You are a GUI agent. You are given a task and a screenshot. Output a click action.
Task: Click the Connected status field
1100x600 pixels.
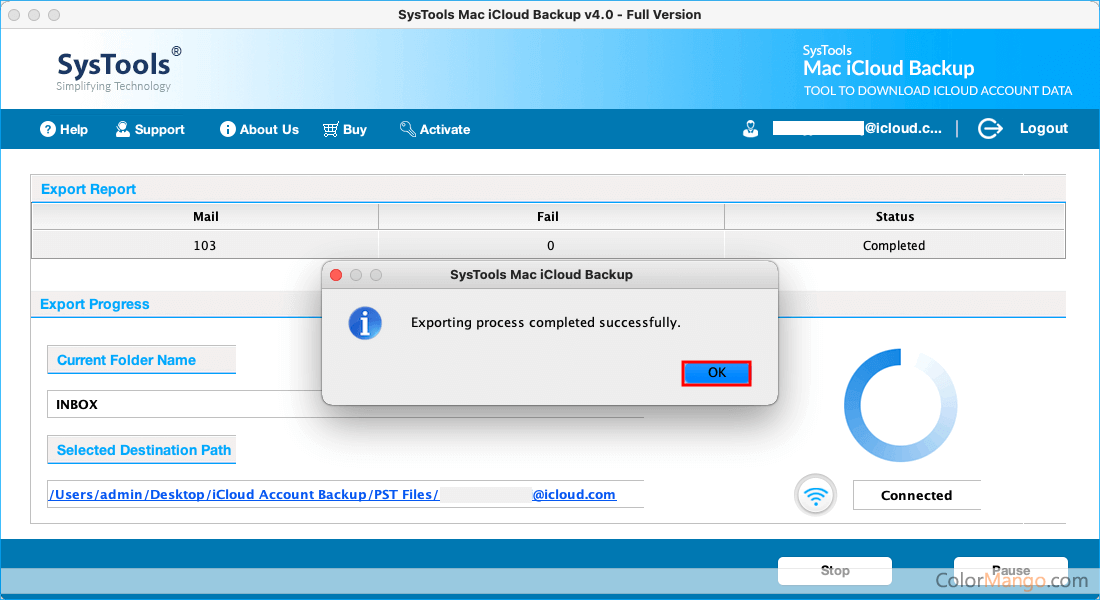(x=916, y=495)
